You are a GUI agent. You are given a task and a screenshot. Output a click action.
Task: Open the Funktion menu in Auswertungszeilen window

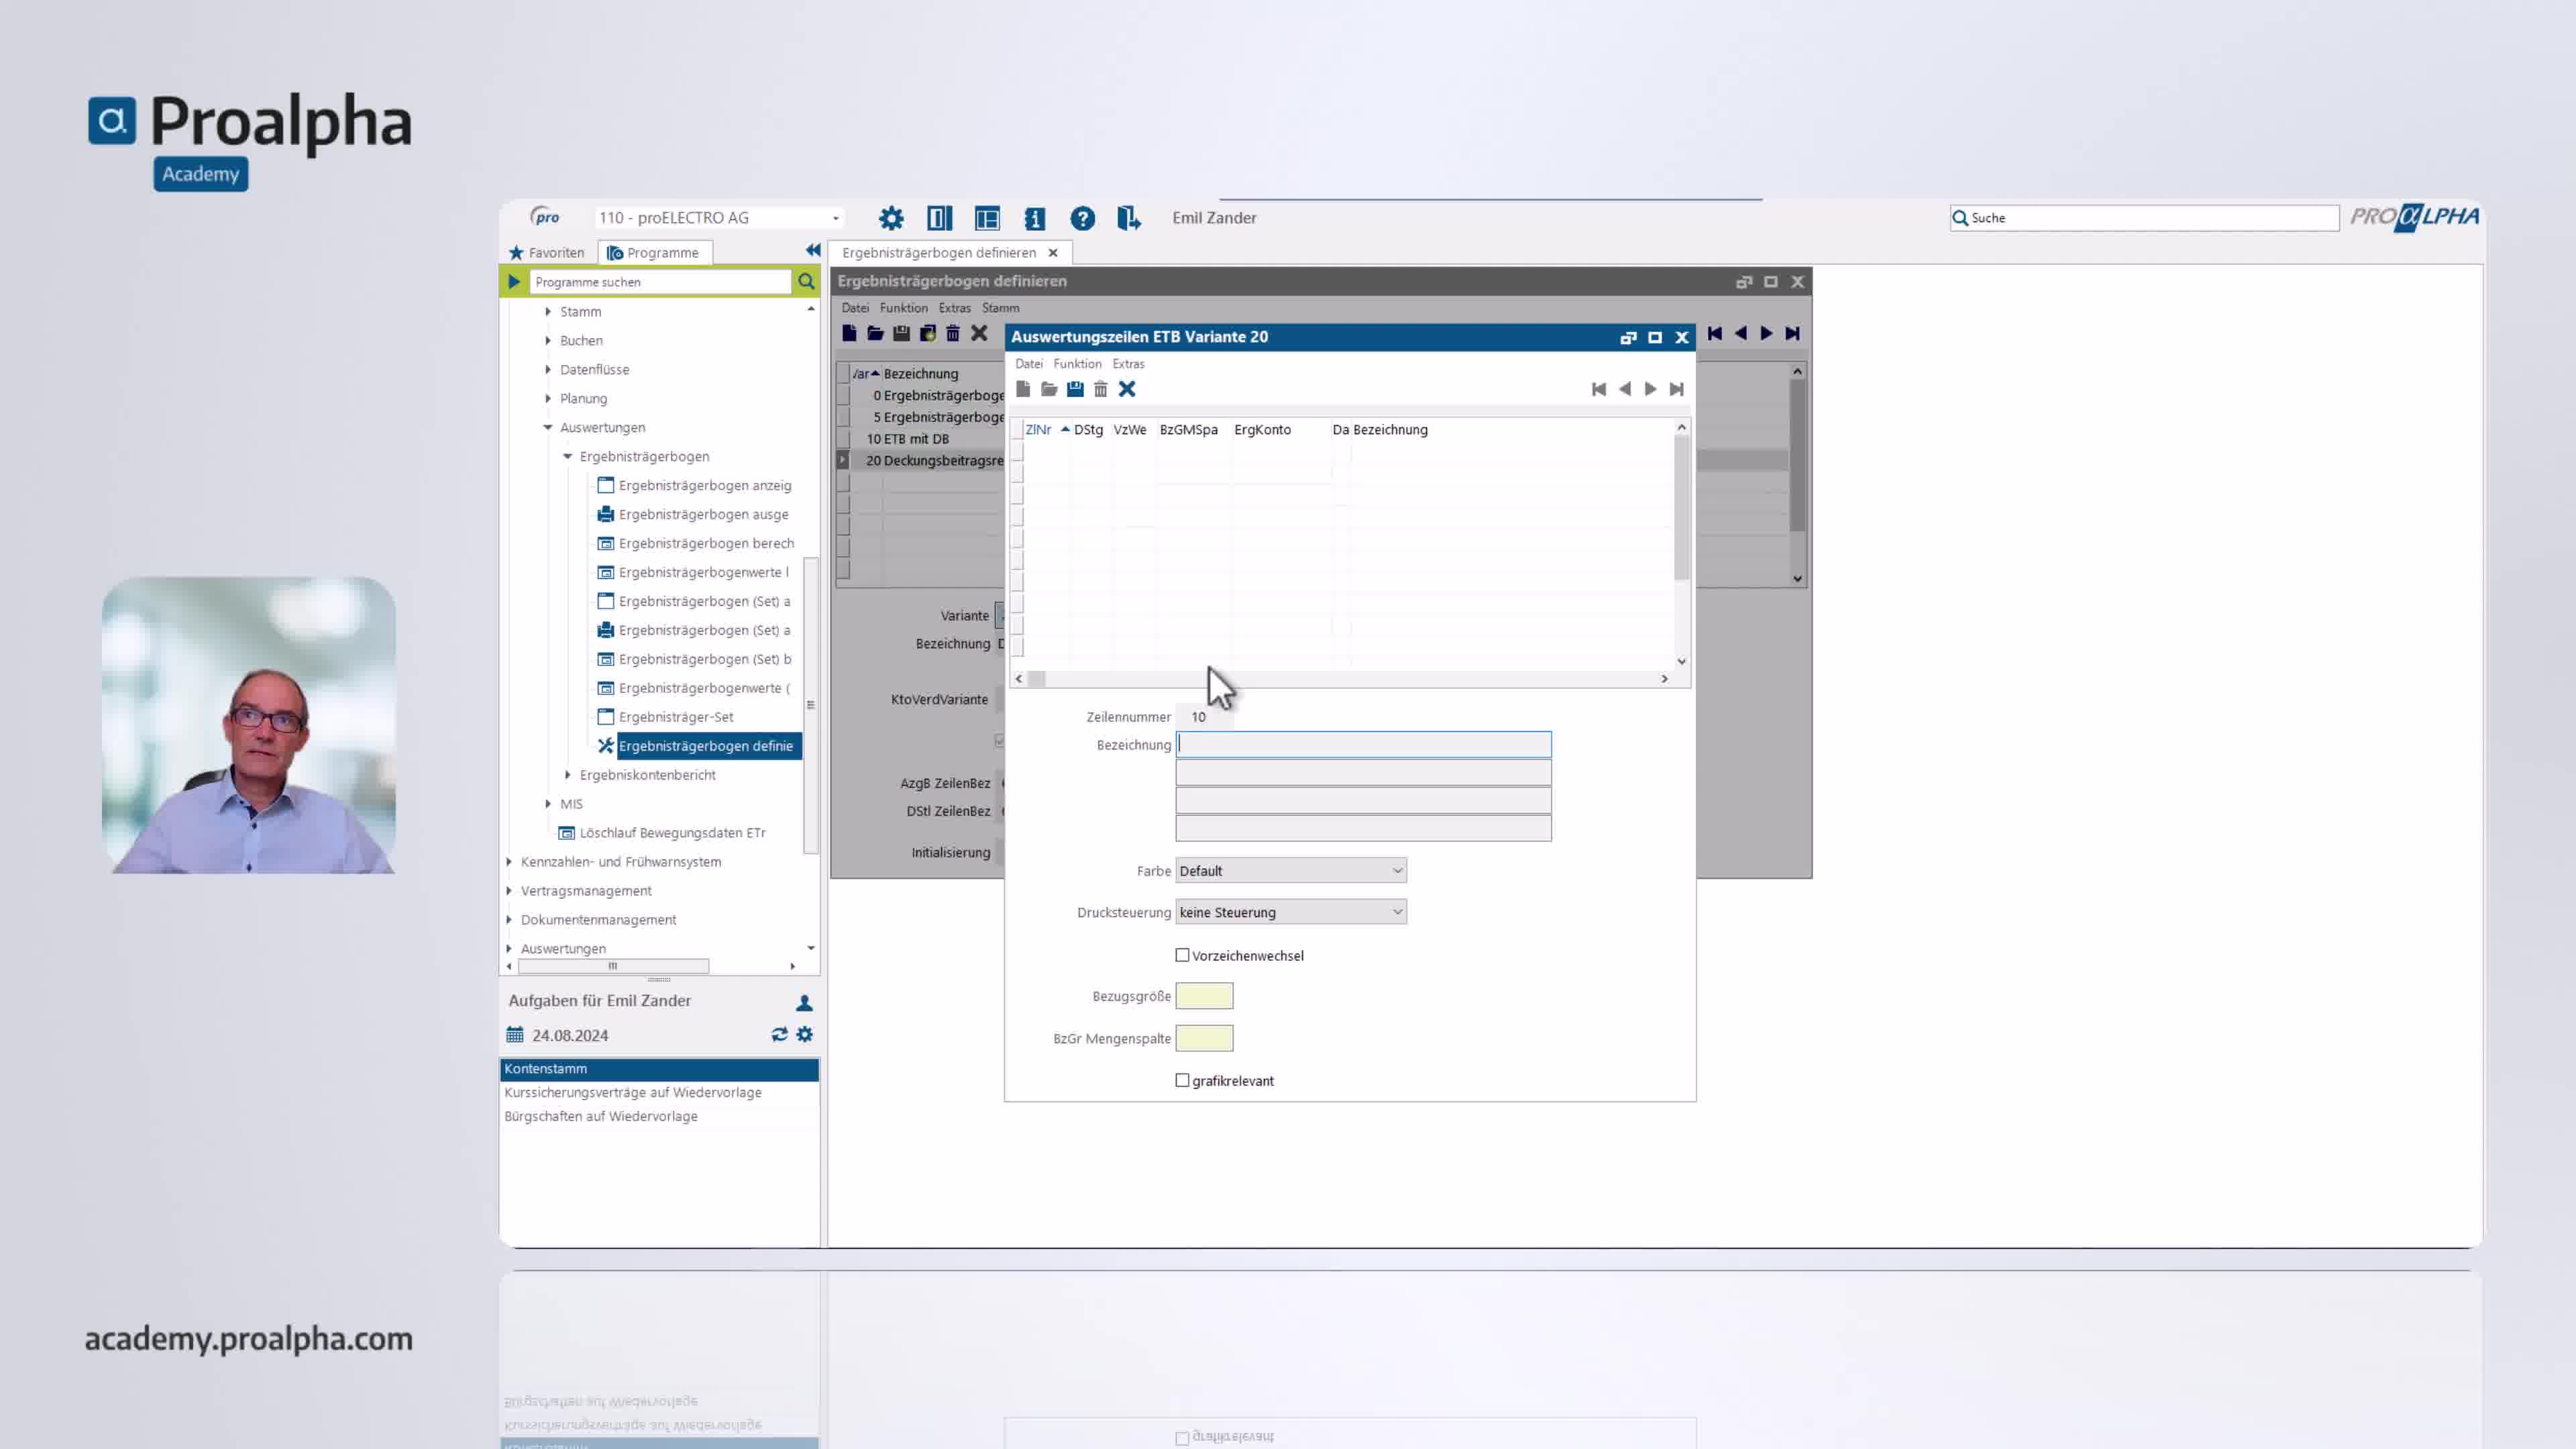point(1077,364)
